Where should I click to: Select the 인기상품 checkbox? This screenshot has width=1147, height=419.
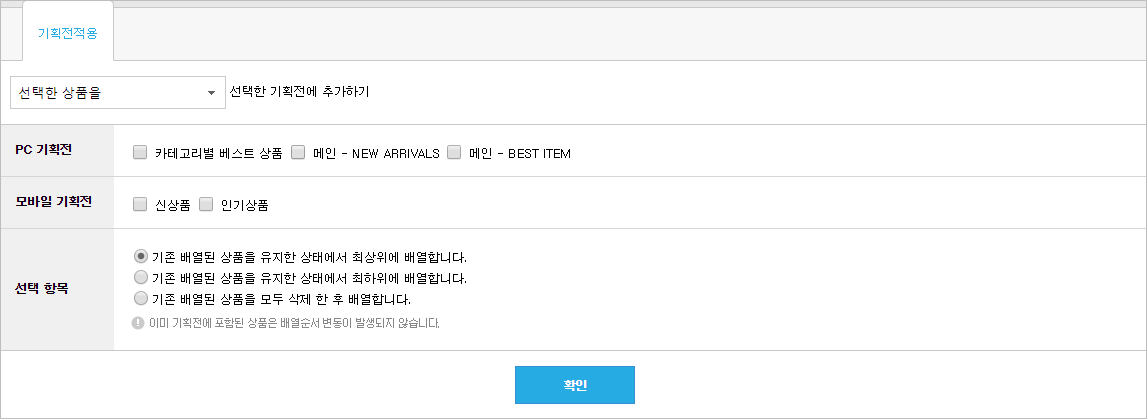[206, 205]
